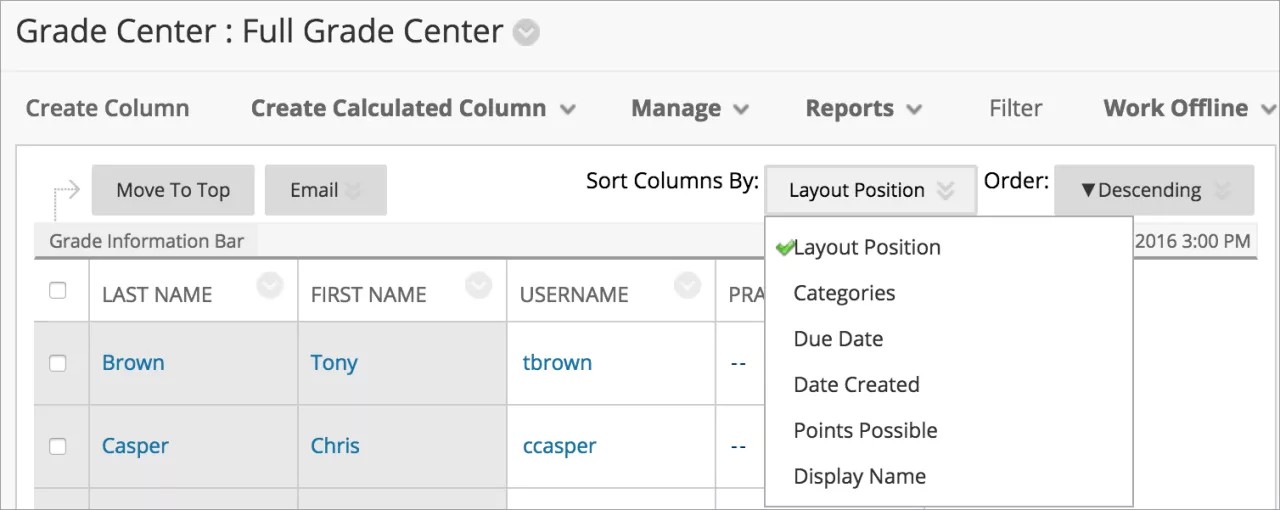The image size is (1280, 510).
Task: Open the LAST NAME column options chevron
Action: pyautogui.click(x=269, y=286)
